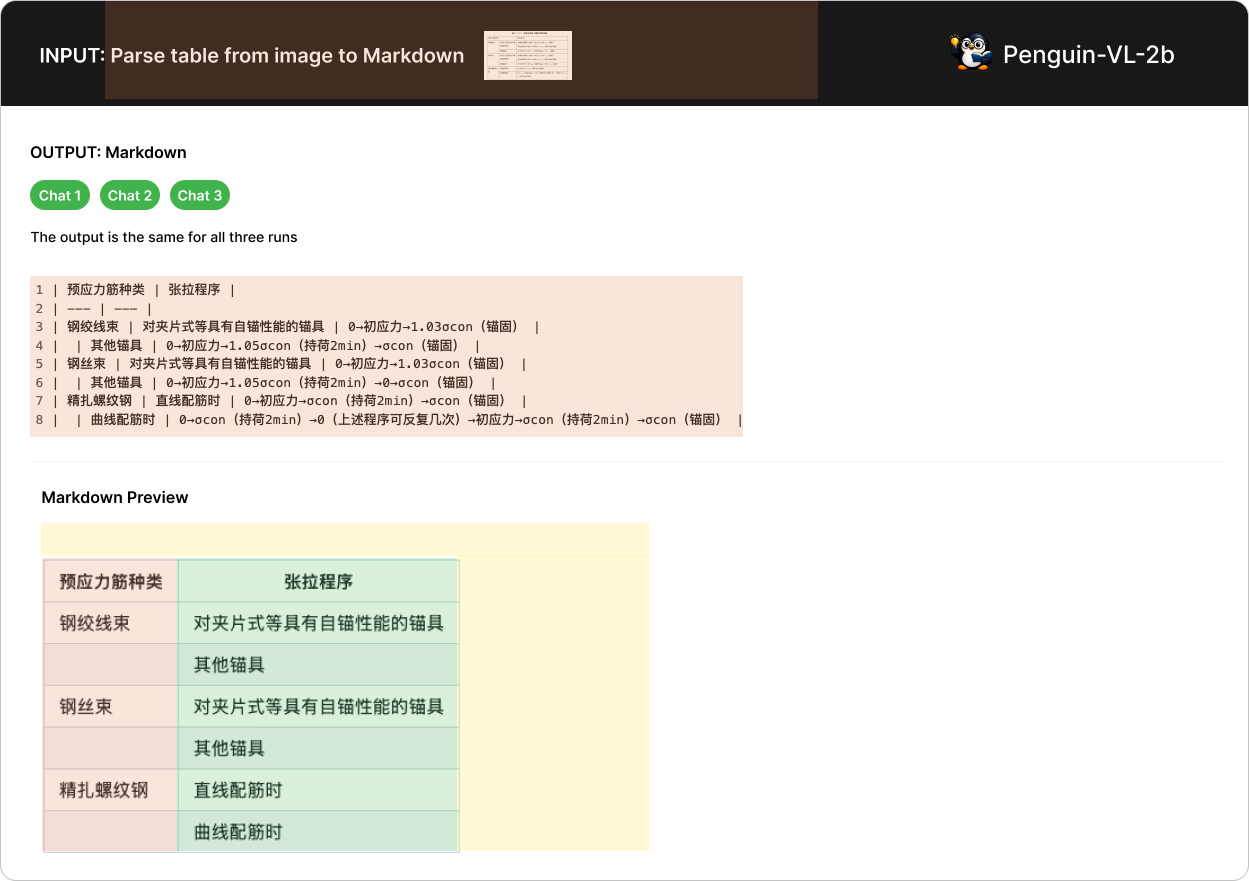Click the 'Parse table from image to Markdown' prompt
Image resolution: width=1249 pixels, height=881 pixels.
287,56
